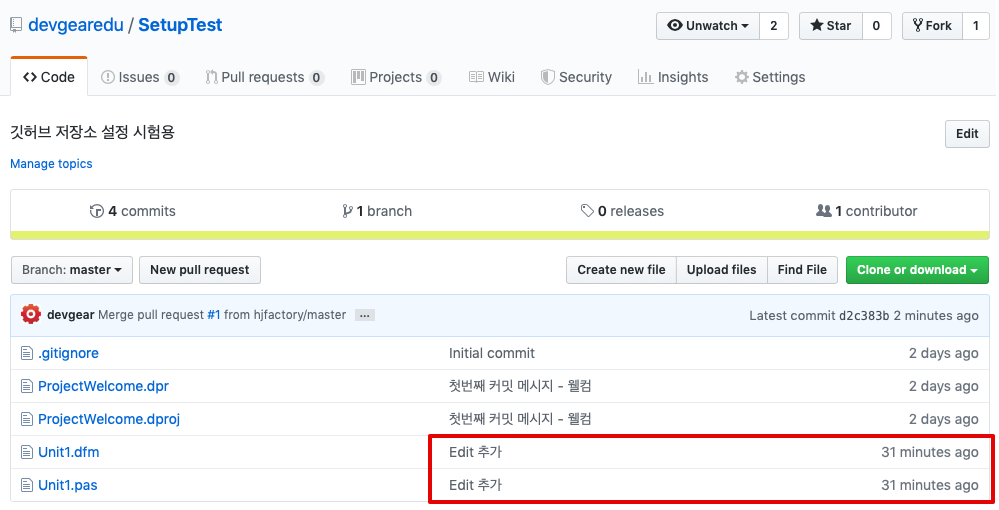Open the Pull requests tab
999x510 pixels.
(264, 77)
